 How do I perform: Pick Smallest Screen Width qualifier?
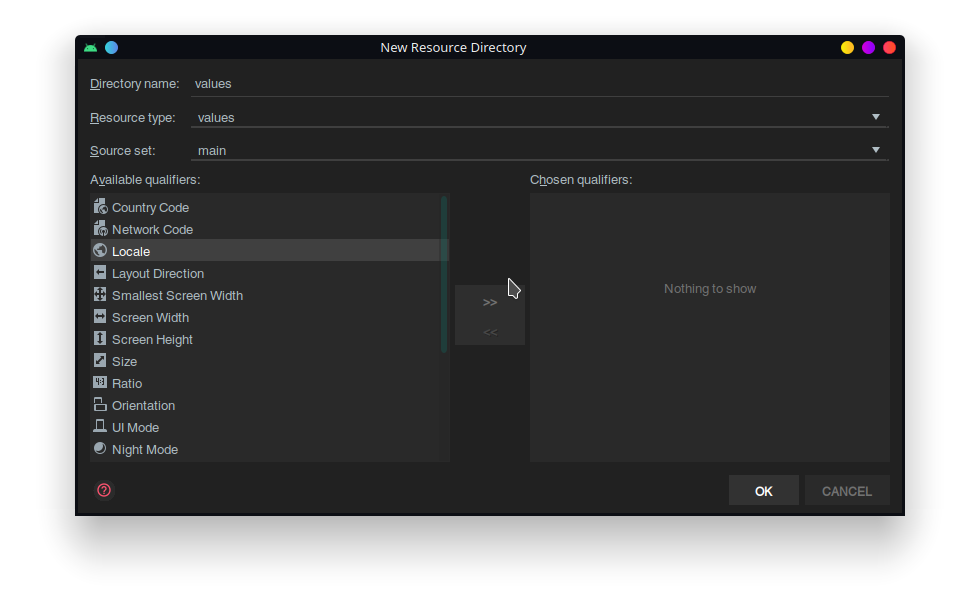pos(178,296)
